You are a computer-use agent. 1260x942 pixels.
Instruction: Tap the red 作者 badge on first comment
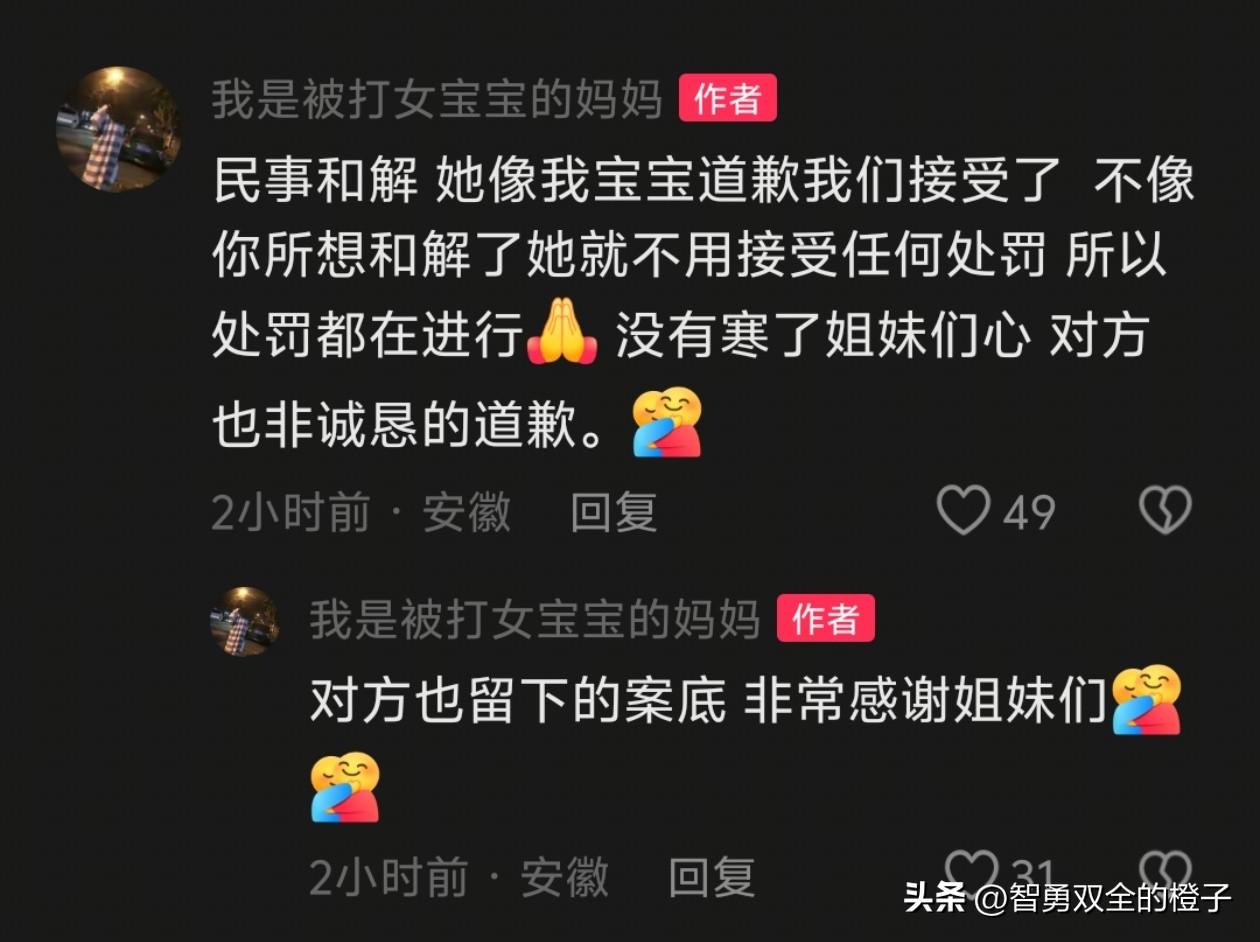click(x=728, y=99)
